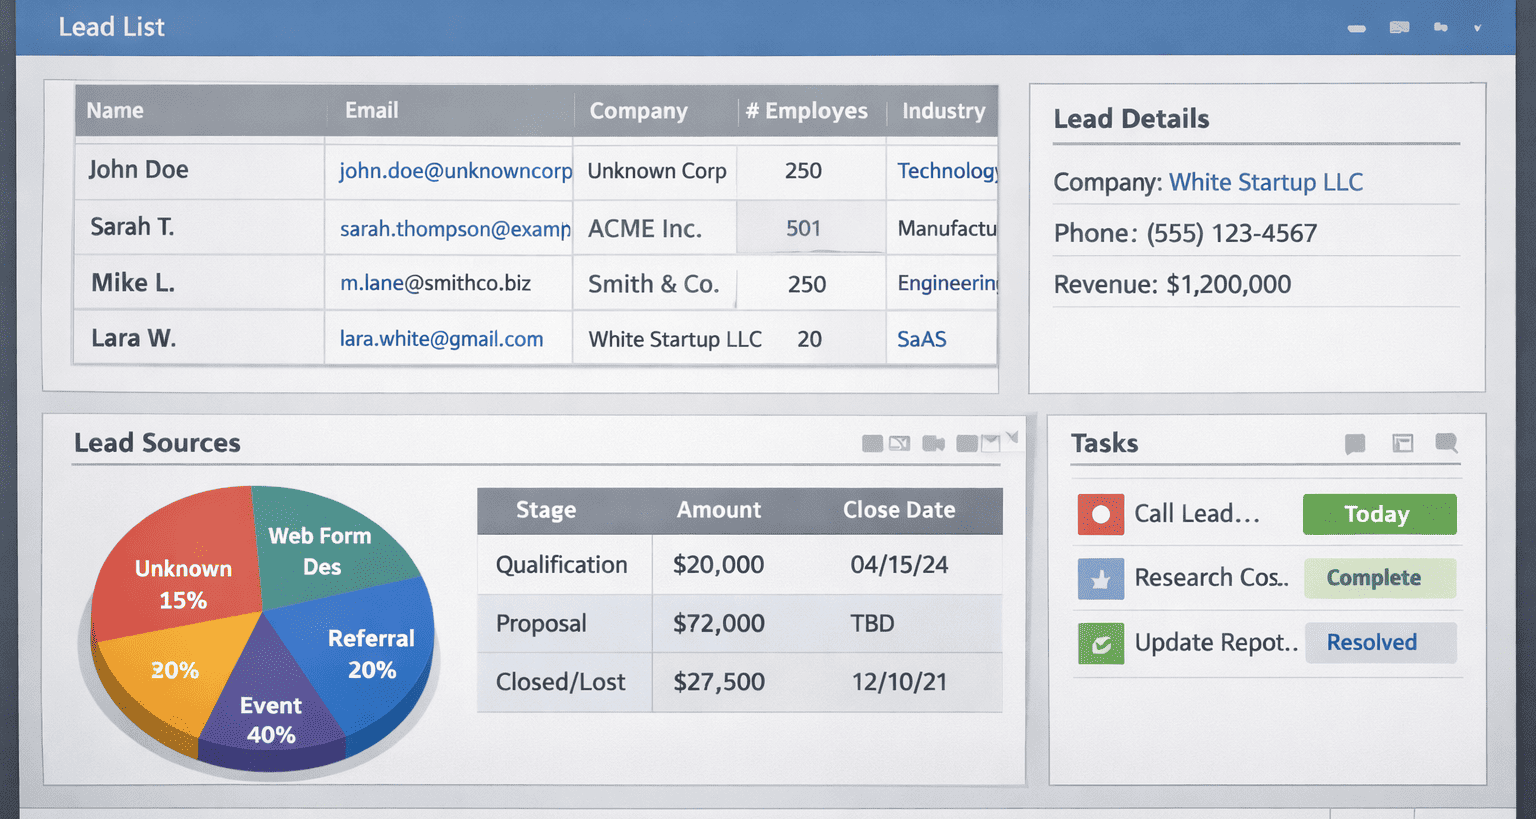Click the window layout icon in Tasks header
The image size is (1536, 819).
[1403, 443]
